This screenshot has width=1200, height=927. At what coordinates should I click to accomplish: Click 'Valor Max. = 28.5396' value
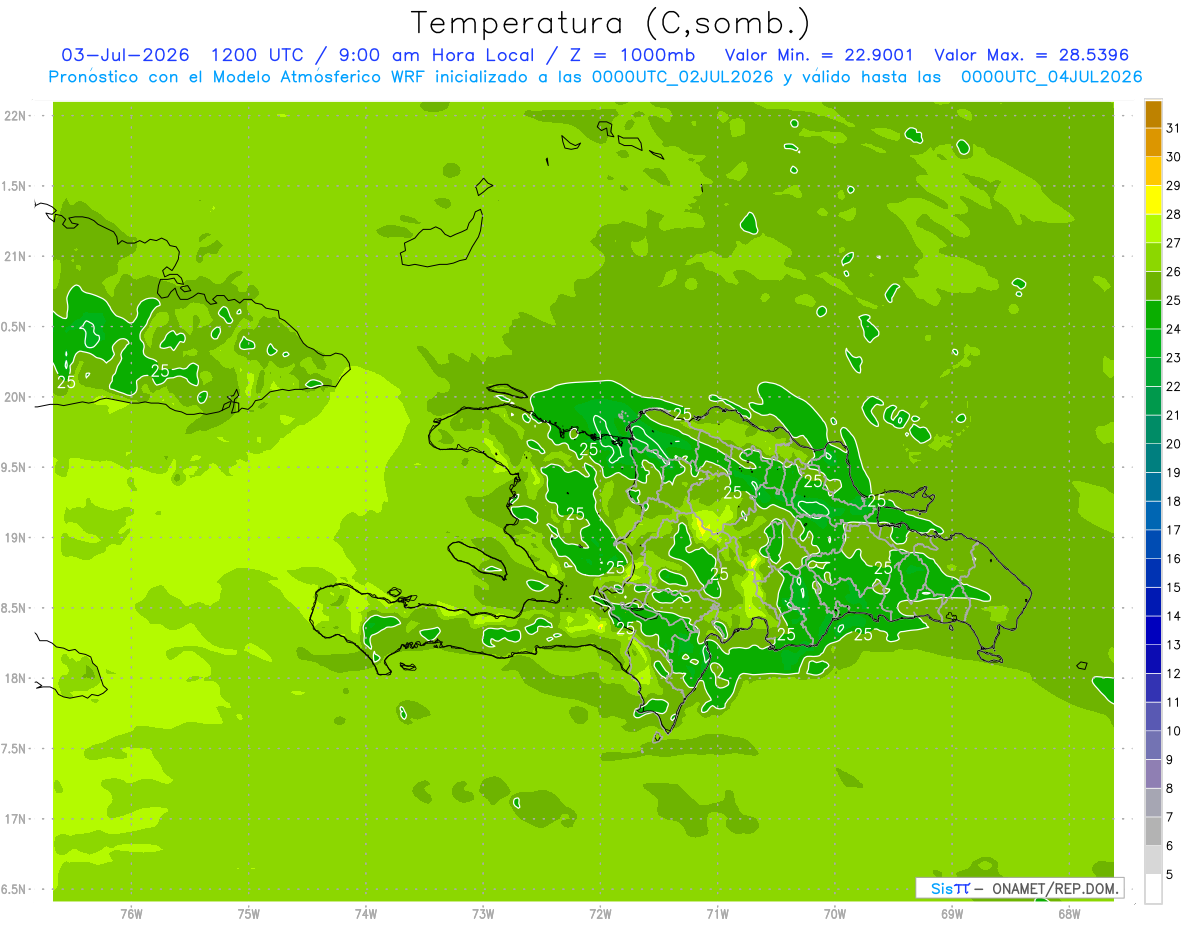[1031, 55]
